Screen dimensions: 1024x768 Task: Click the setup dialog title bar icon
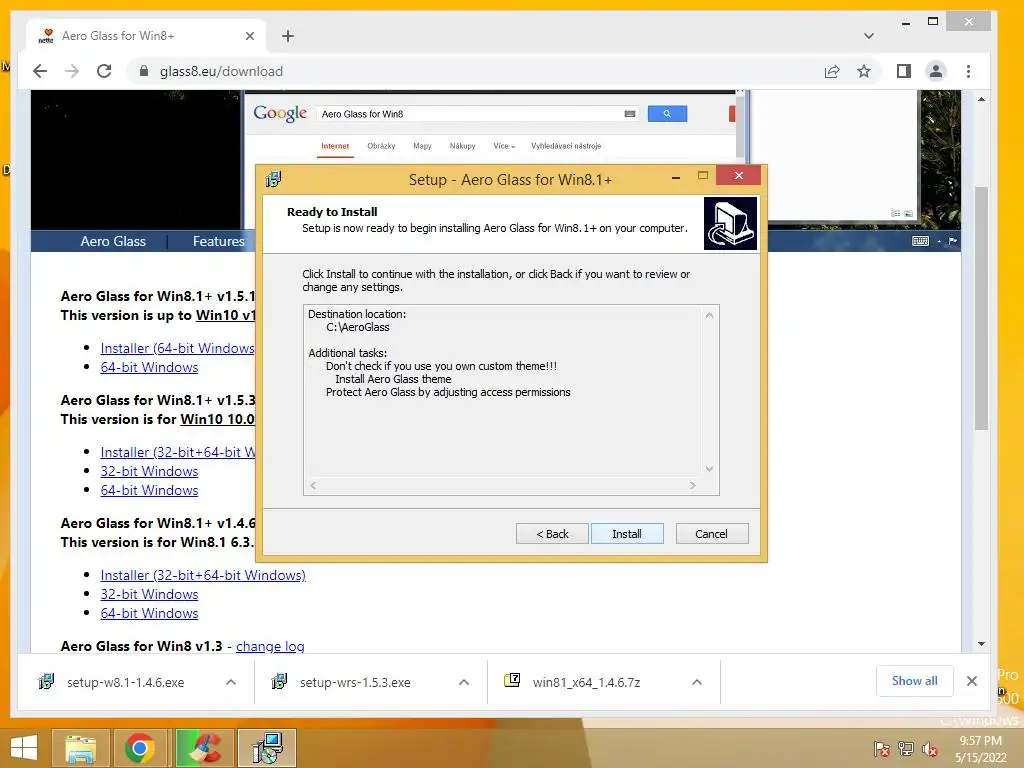274,179
